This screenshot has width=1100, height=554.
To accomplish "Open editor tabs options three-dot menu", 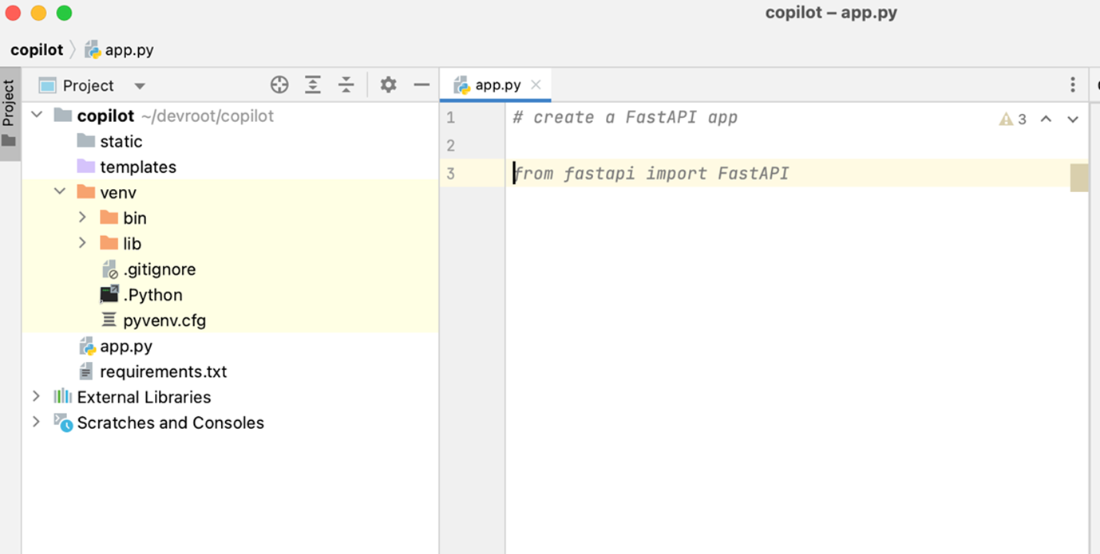I will tap(1073, 85).
